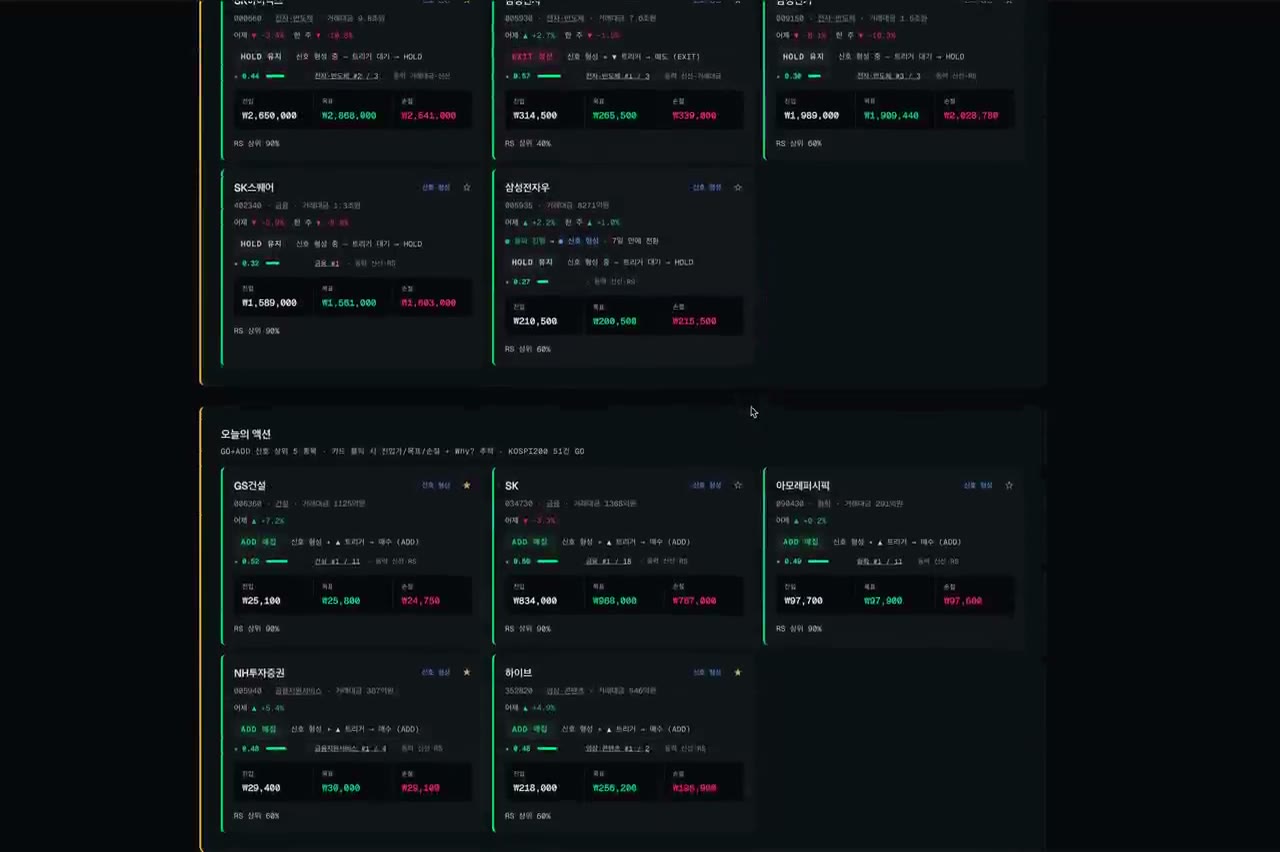Image resolution: width=1280 pixels, height=852 pixels.
Task: Open the 금융 #1 / 18 sector rank link
Action: point(608,561)
